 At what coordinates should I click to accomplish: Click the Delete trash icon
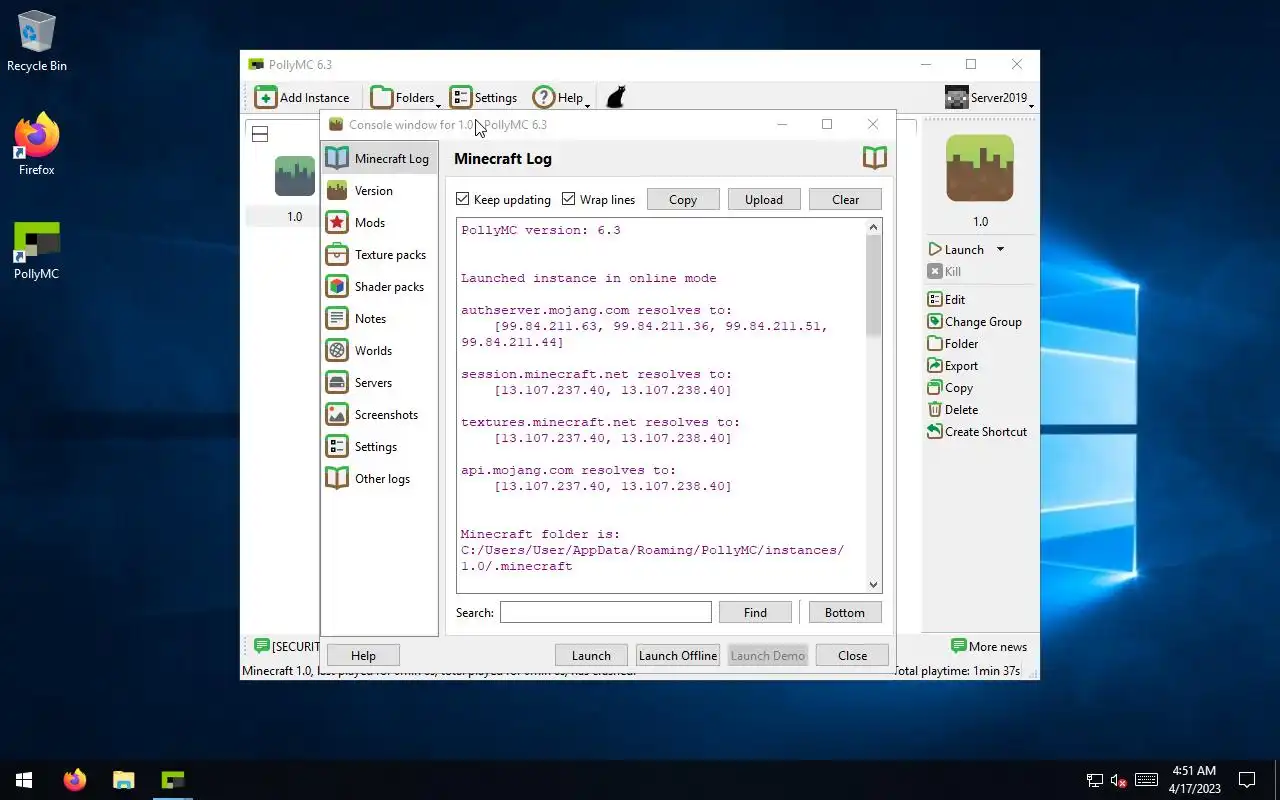(x=935, y=409)
